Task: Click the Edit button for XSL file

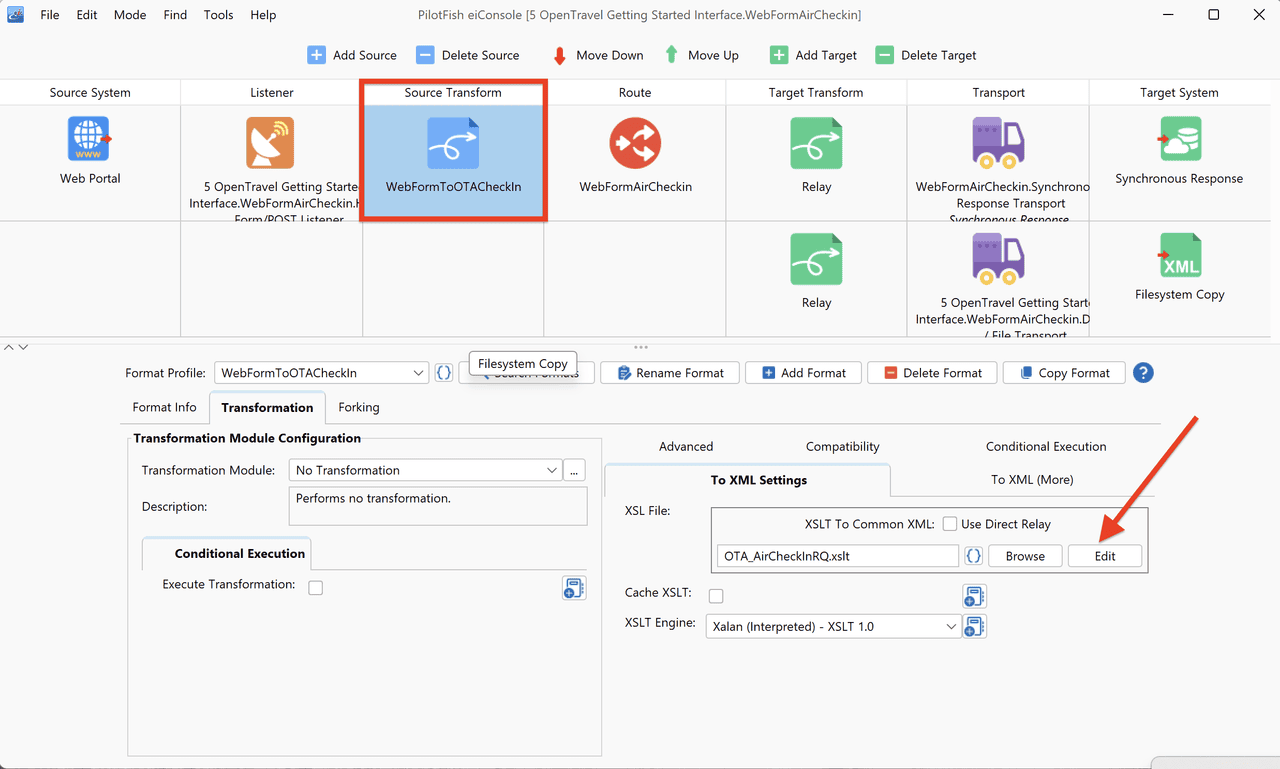Action: 1104,556
